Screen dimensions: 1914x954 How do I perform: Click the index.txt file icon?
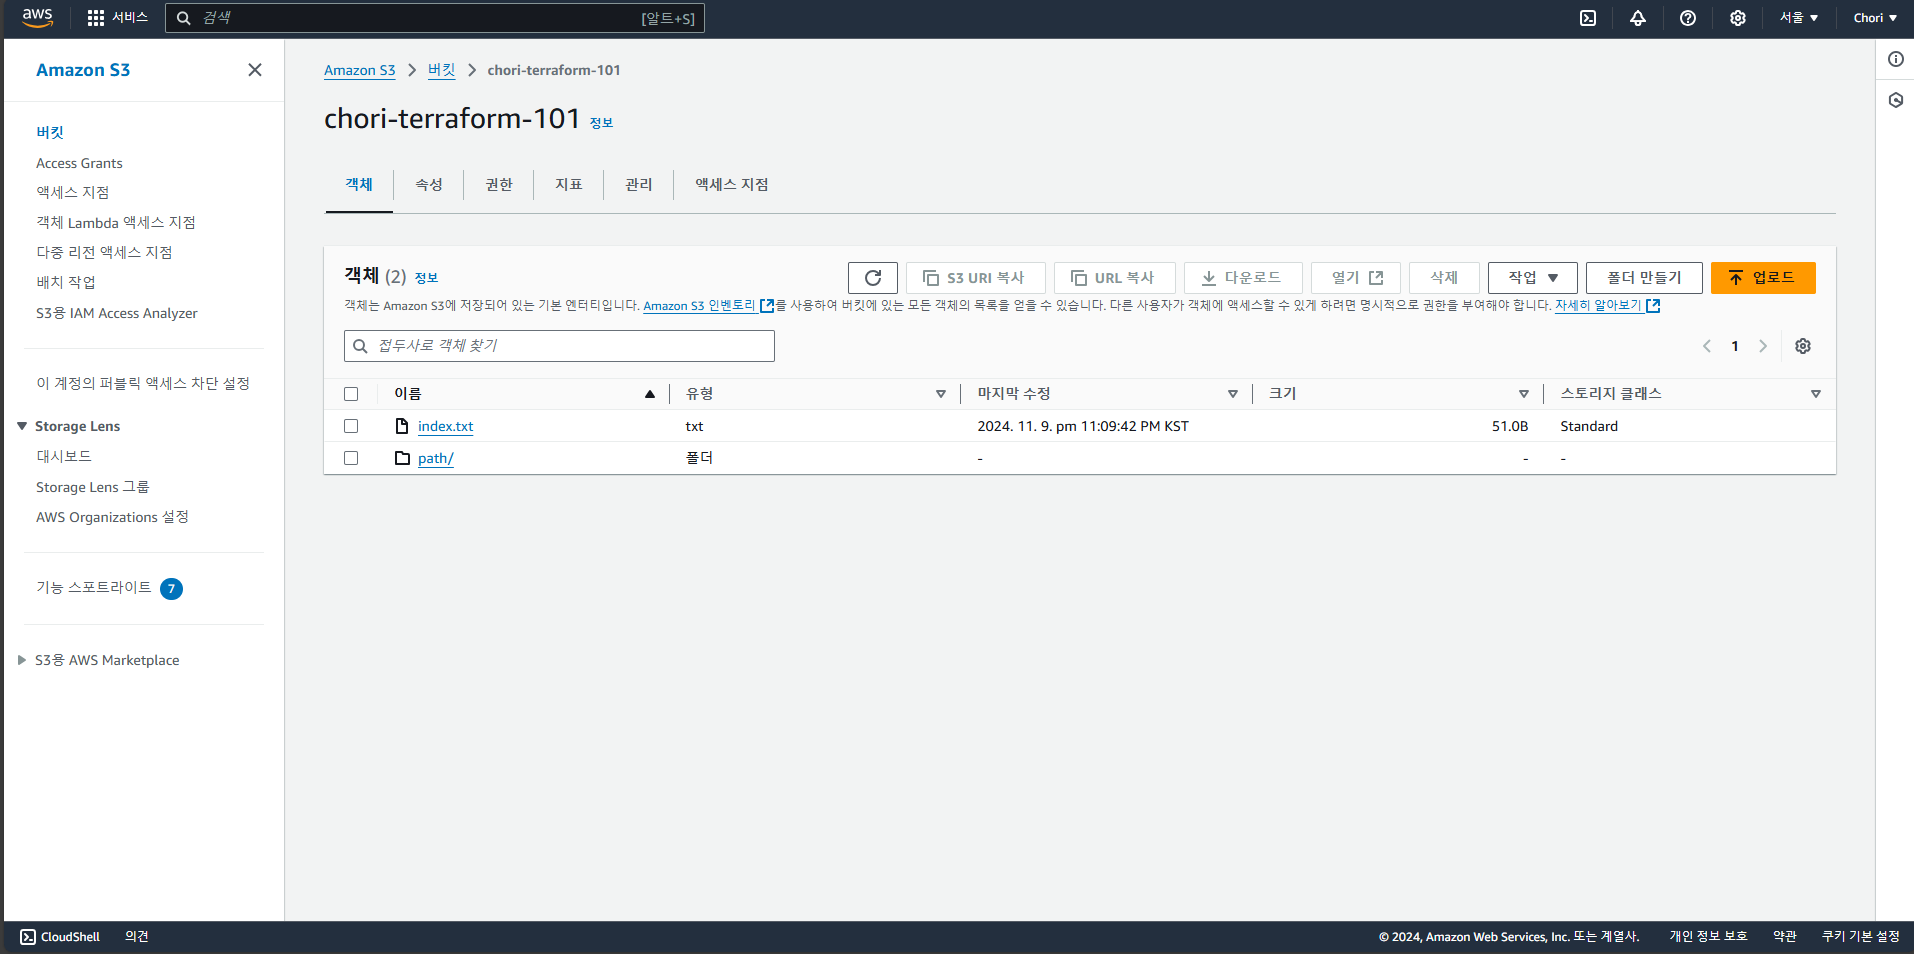click(x=402, y=426)
